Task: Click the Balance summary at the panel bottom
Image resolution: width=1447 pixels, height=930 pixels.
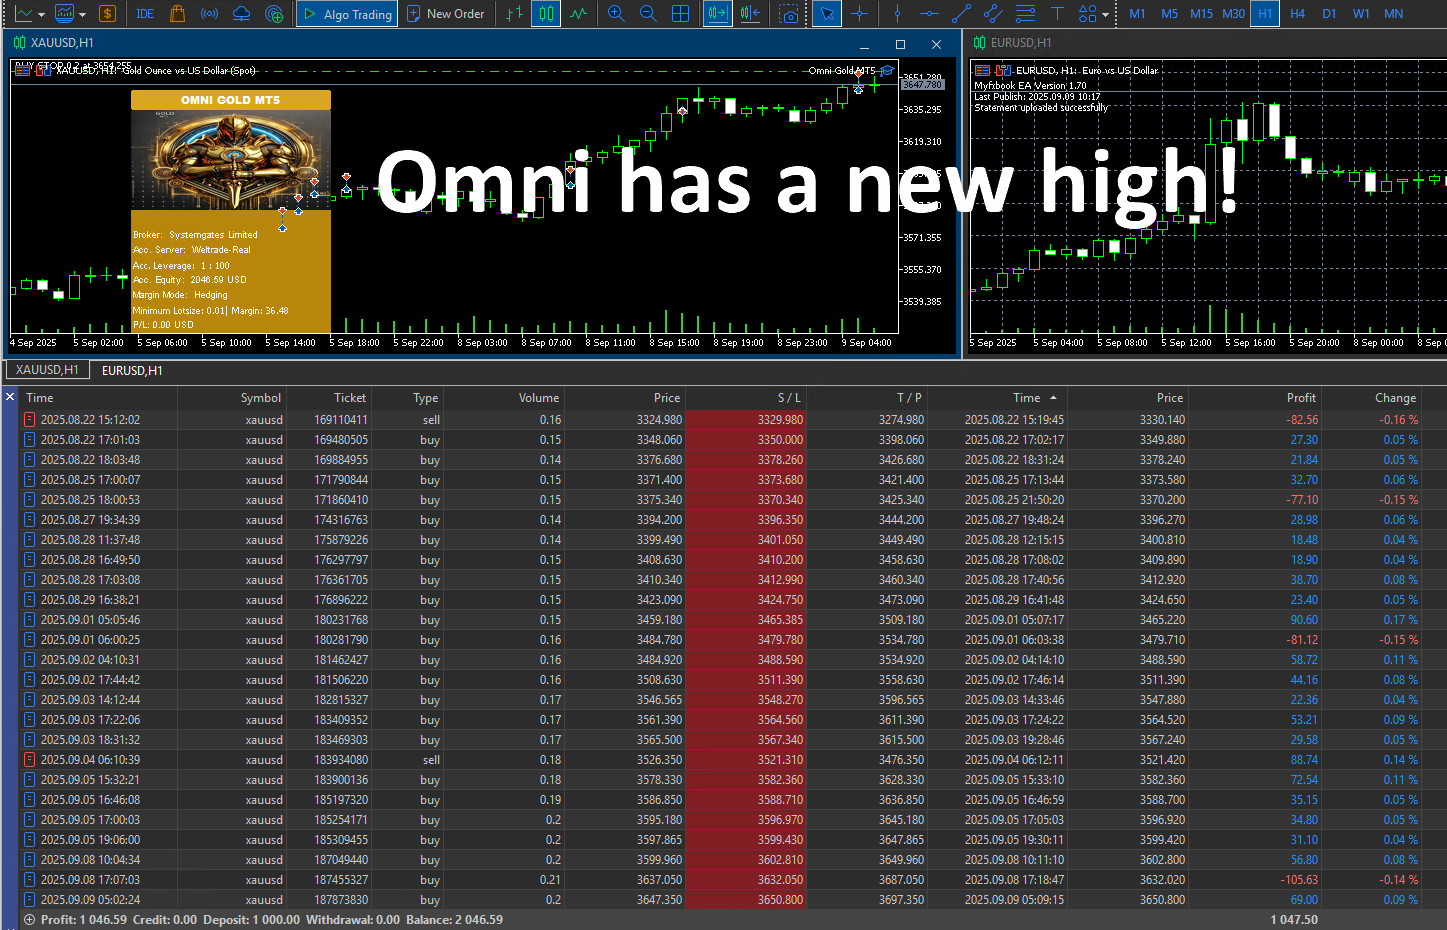Action: 454,920
